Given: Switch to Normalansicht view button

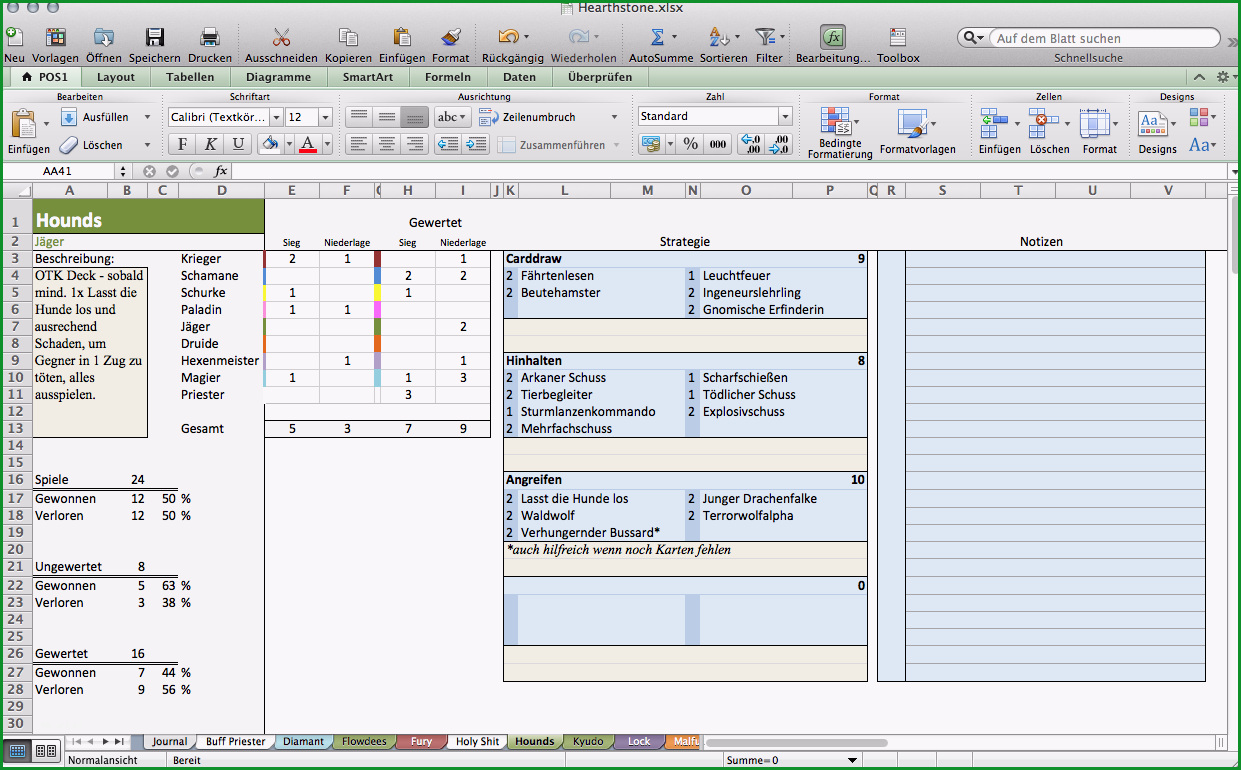Looking at the screenshot, I should coord(18,750).
